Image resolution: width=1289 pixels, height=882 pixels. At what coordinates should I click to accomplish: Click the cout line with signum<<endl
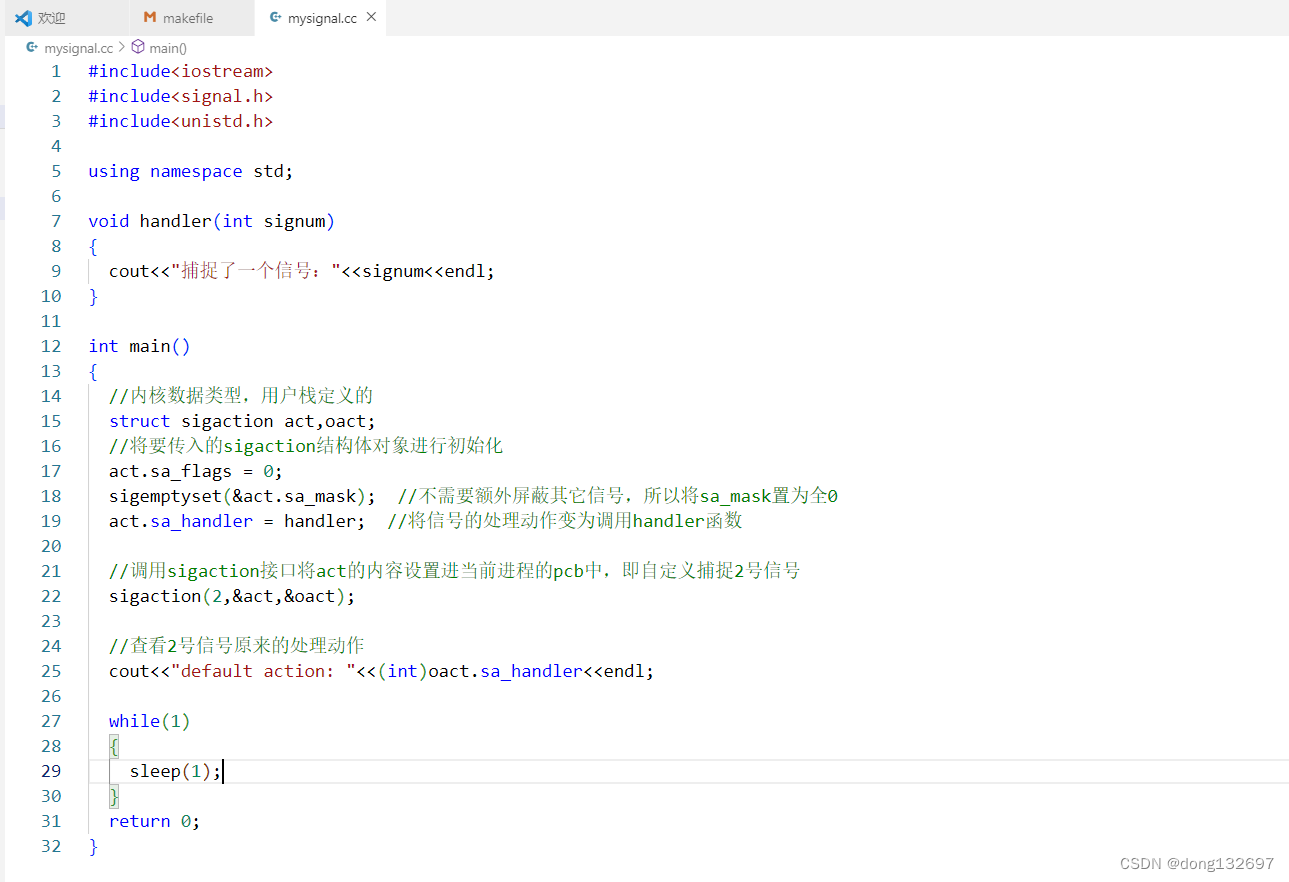tap(302, 271)
